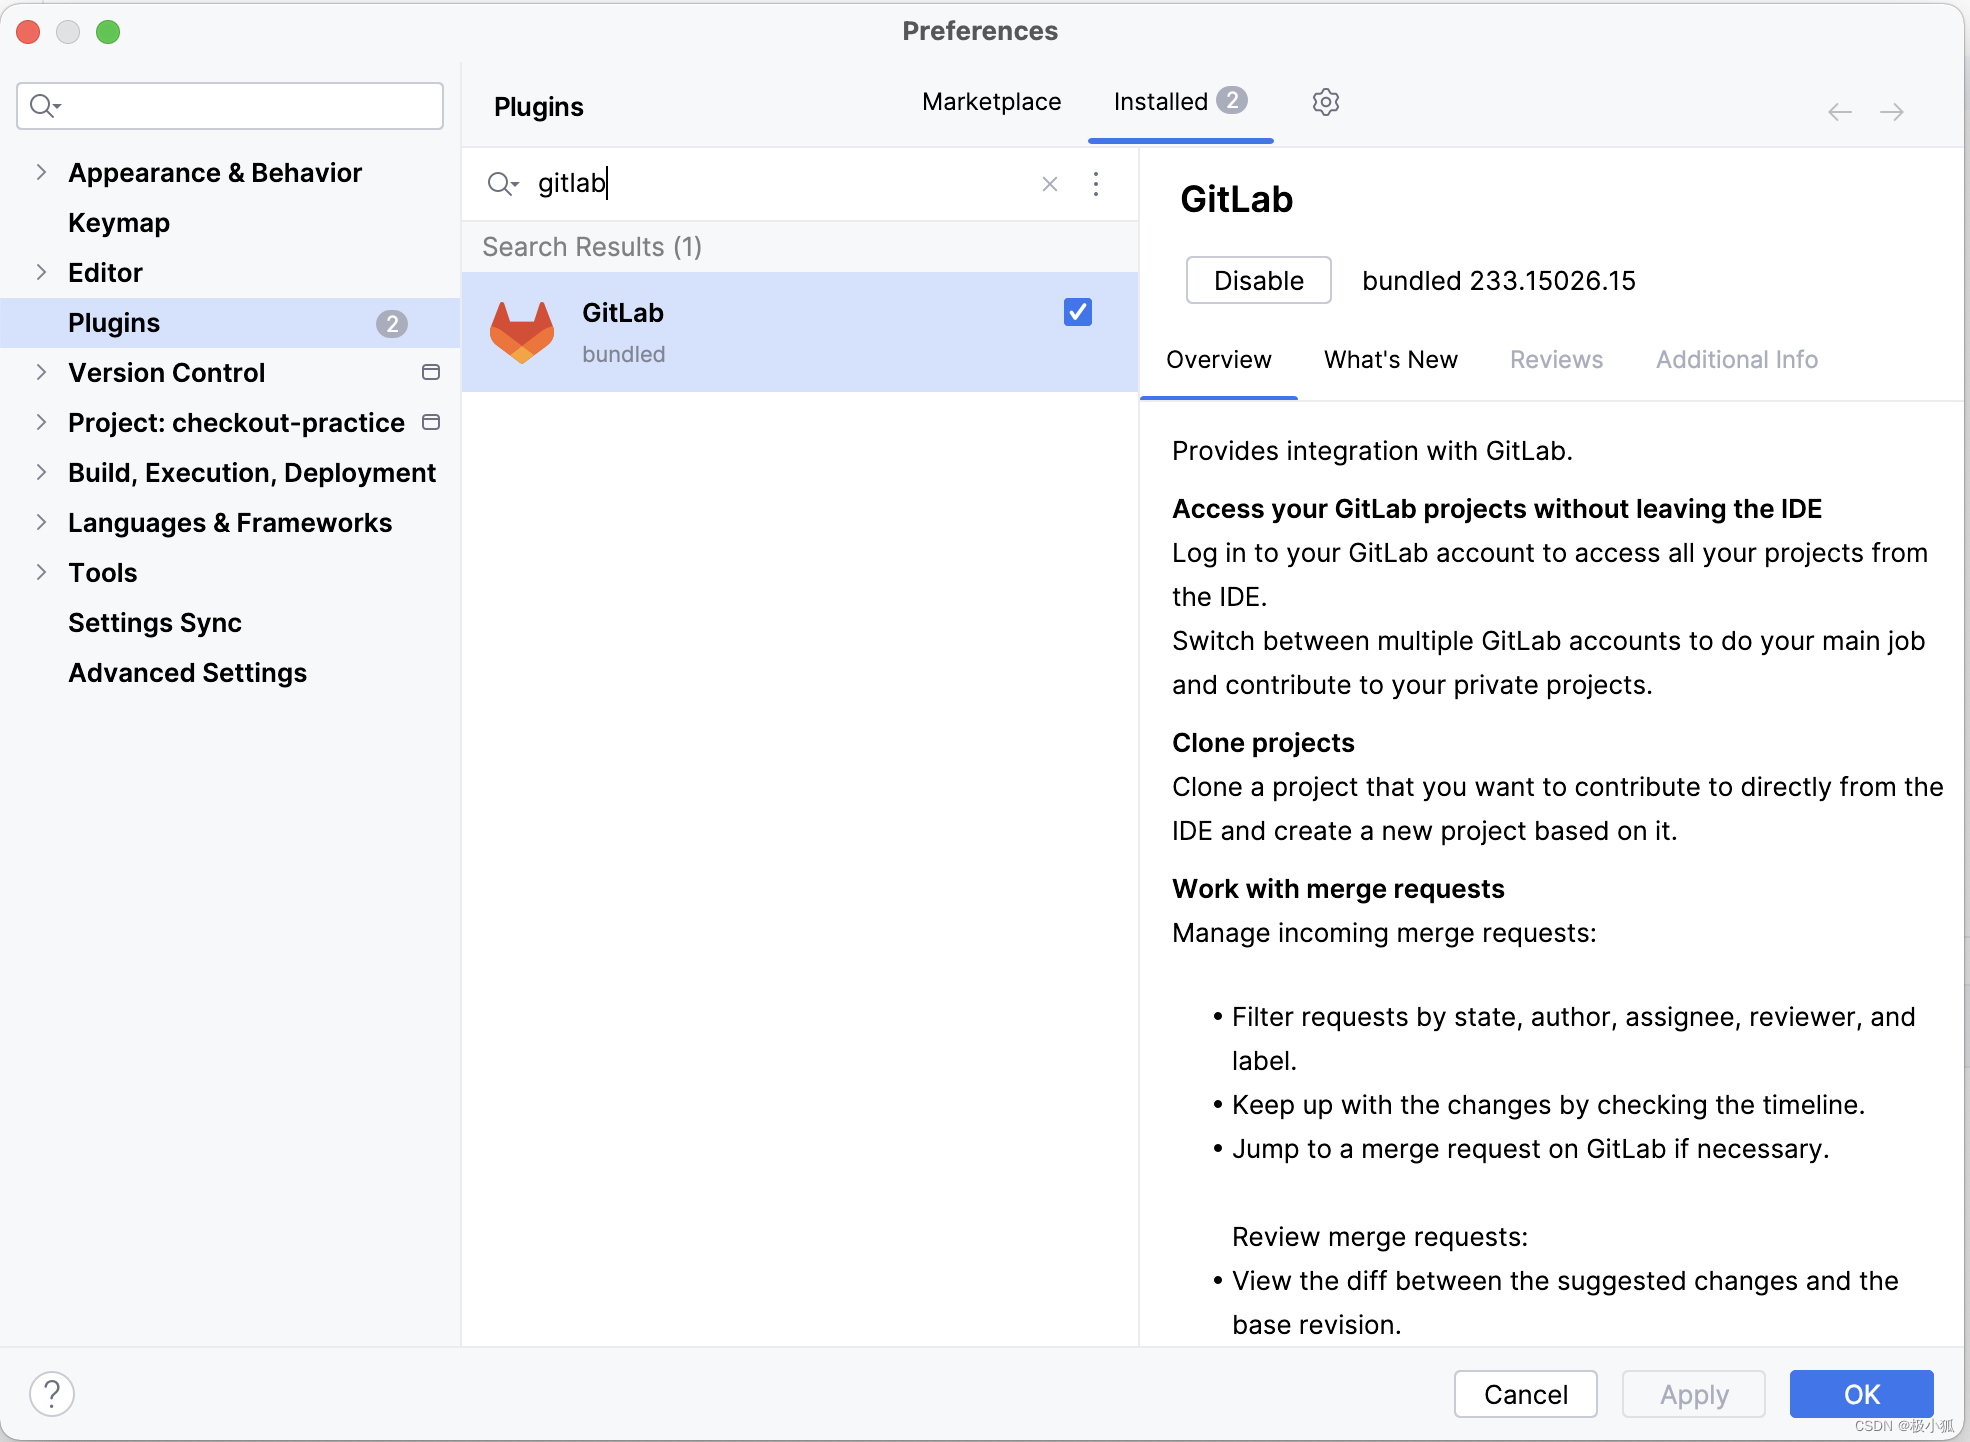
Task: Expand Project: checkout-practice section
Action: (x=41, y=422)
